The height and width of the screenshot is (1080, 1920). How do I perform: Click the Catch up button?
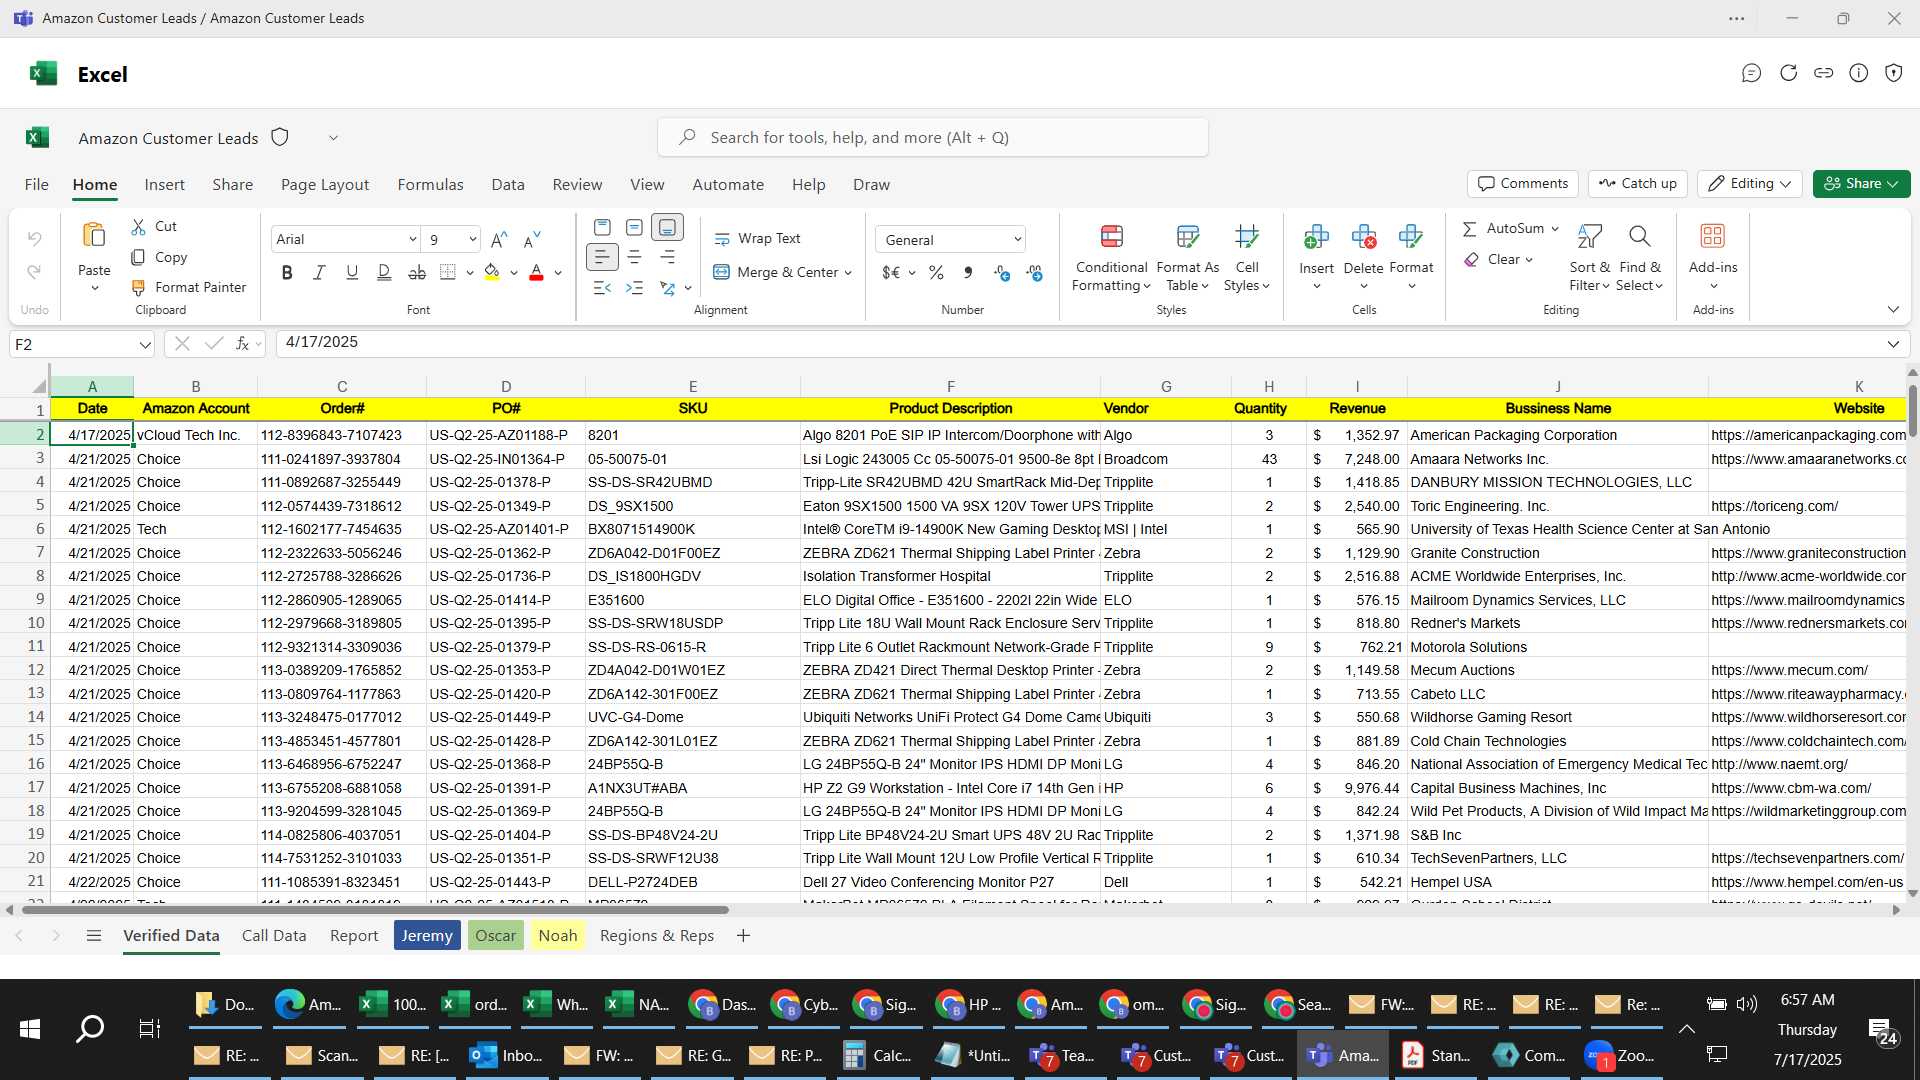coord(1637,184)
